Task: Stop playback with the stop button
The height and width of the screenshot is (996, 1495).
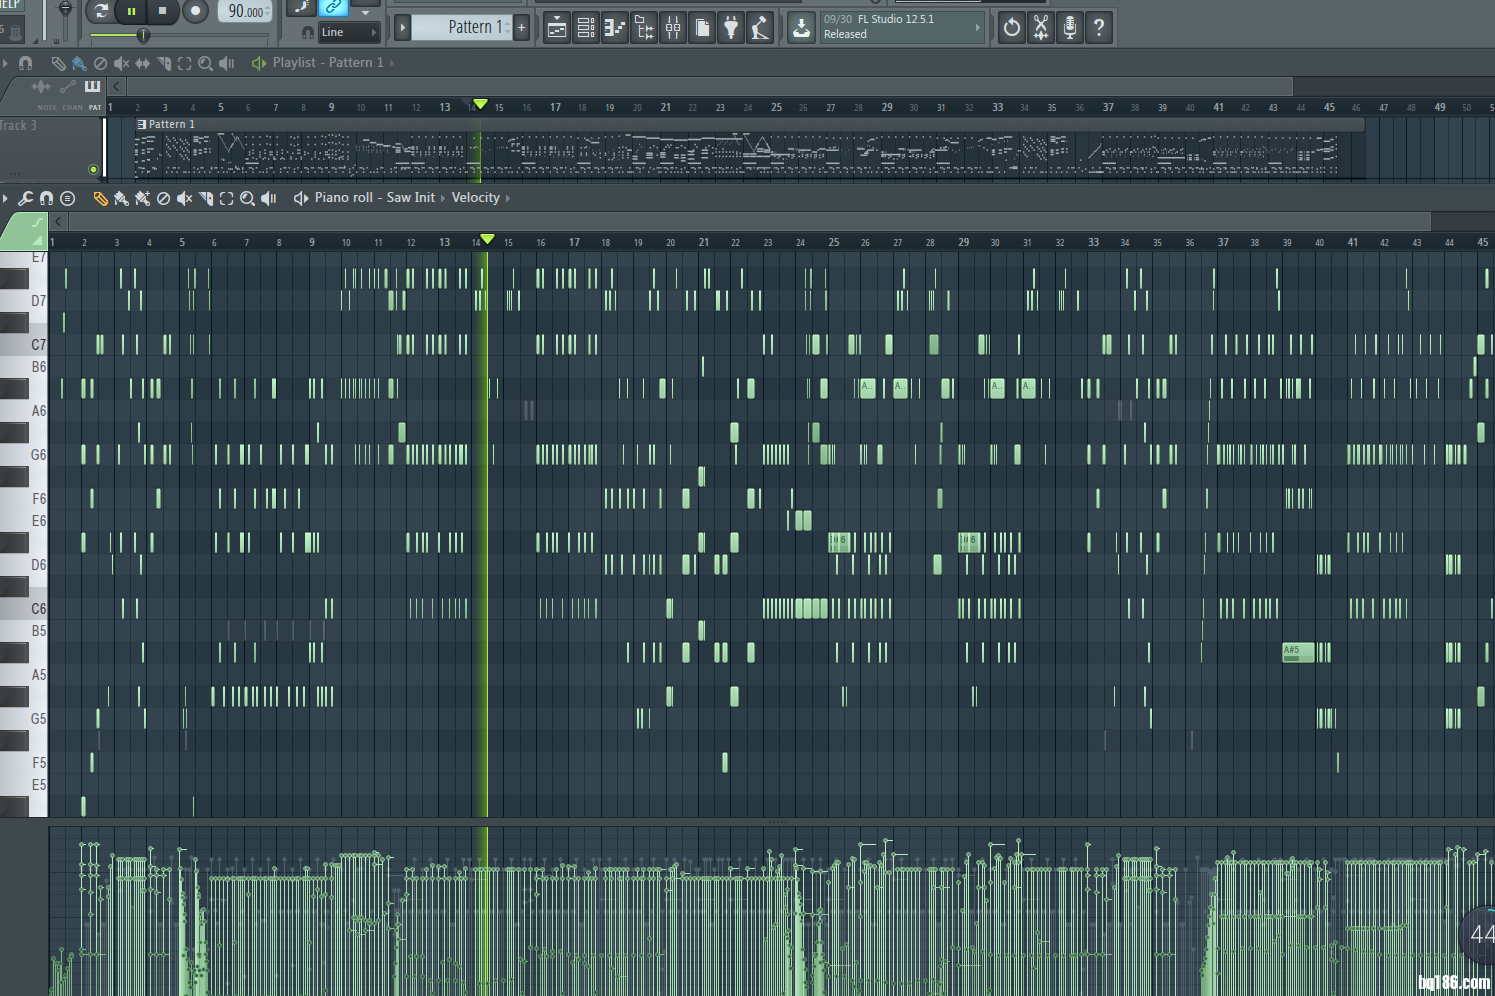Action: point(163,12)
